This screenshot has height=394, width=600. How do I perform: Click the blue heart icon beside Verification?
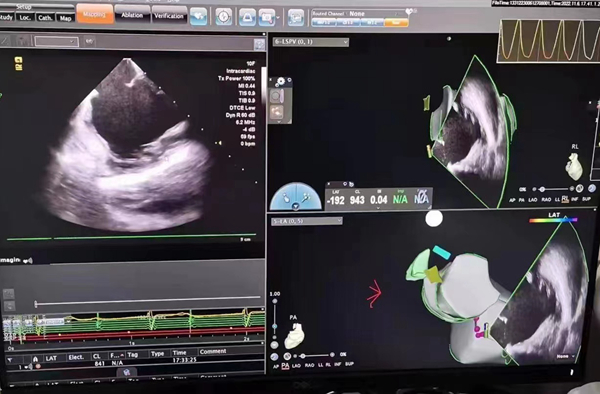pos(199,16)
